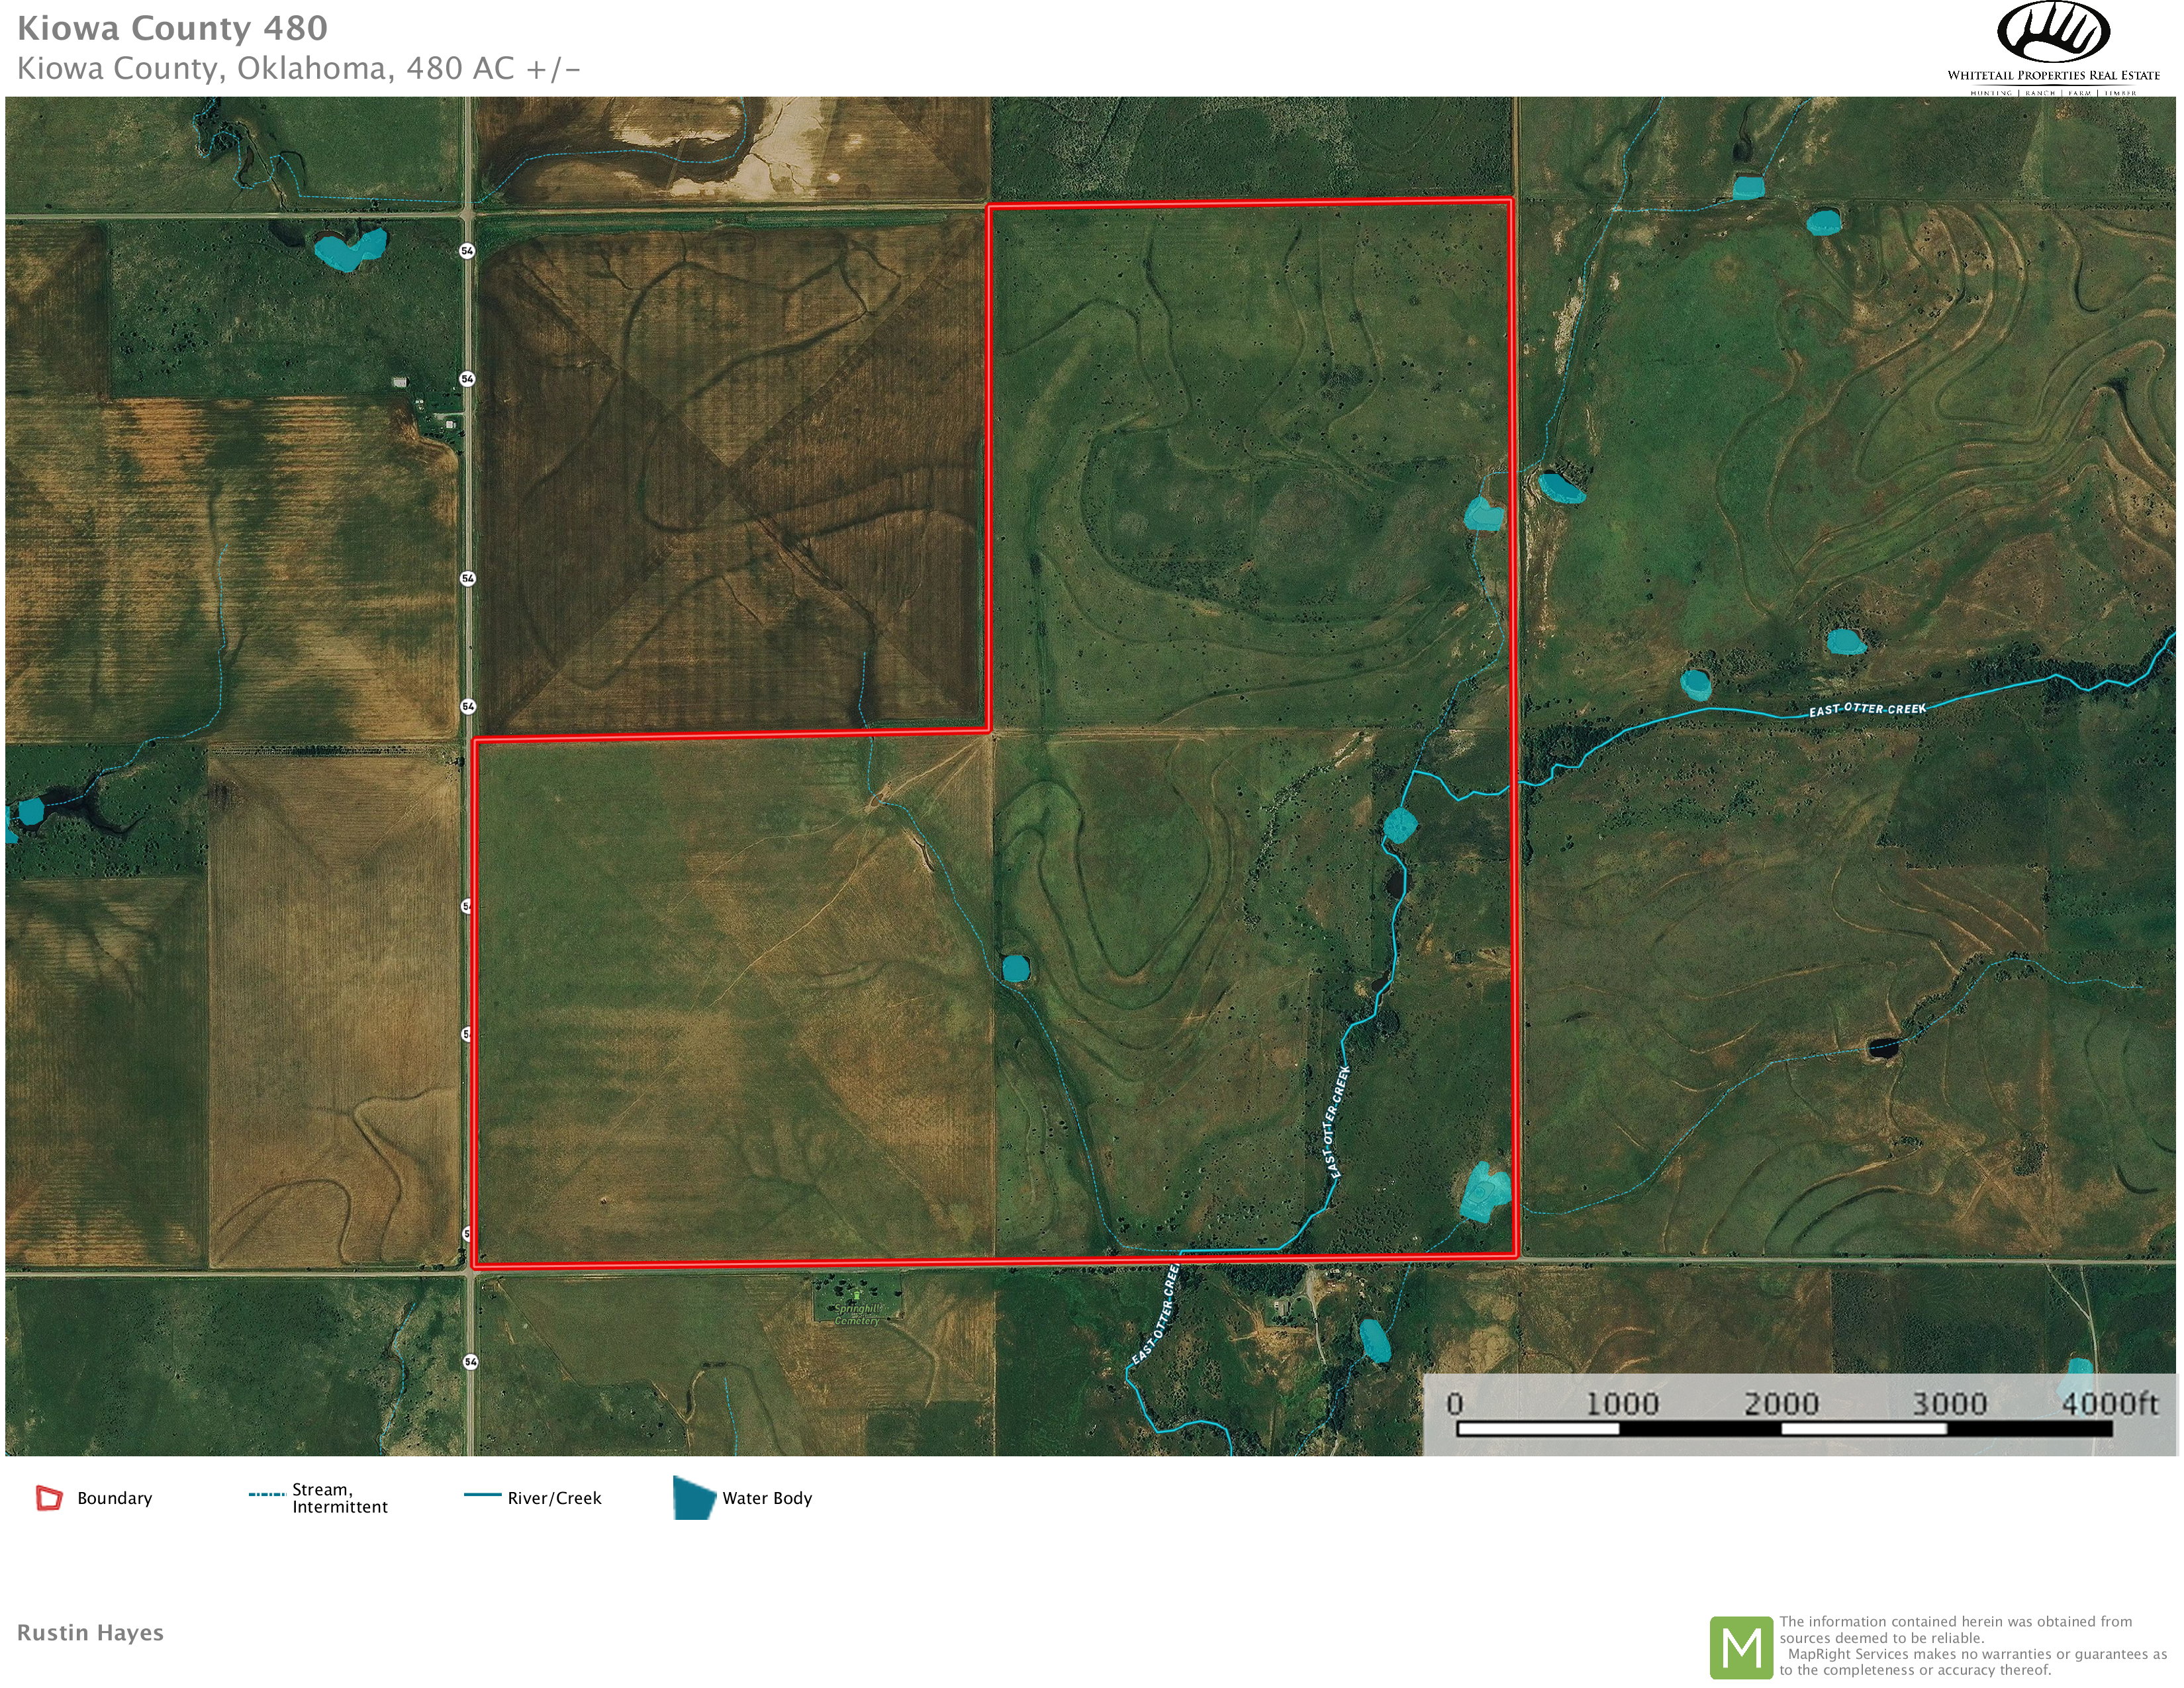Click the Kiowa County 480 title

(x=172, y=29)
